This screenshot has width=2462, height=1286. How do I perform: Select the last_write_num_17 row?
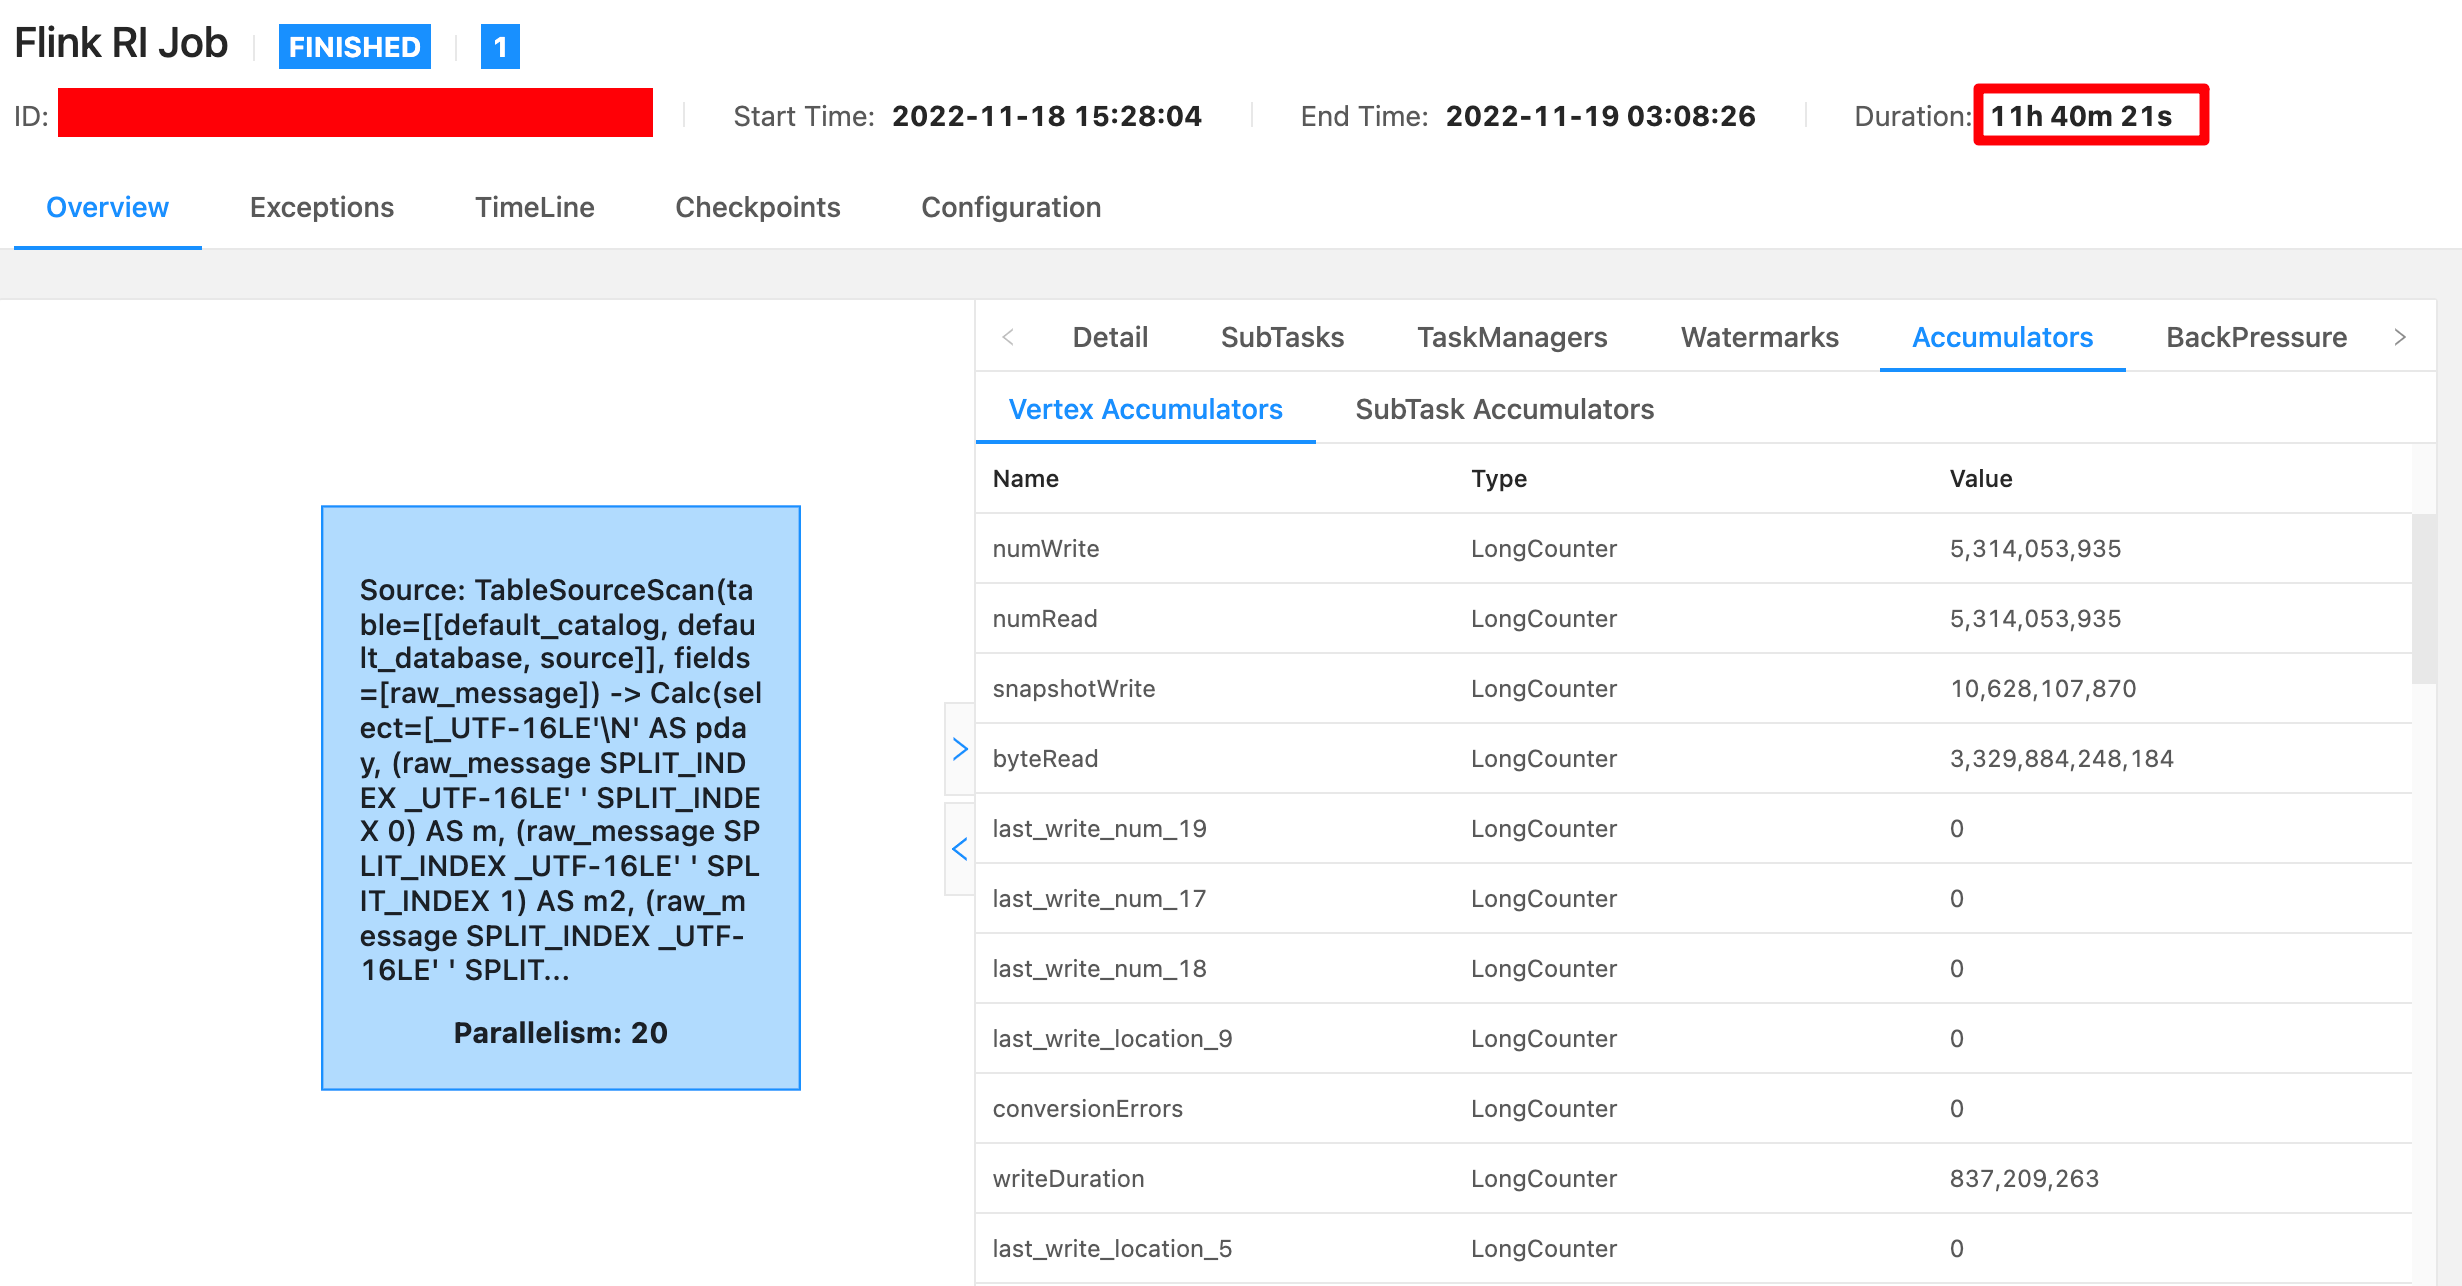[x=1693, y=898]
